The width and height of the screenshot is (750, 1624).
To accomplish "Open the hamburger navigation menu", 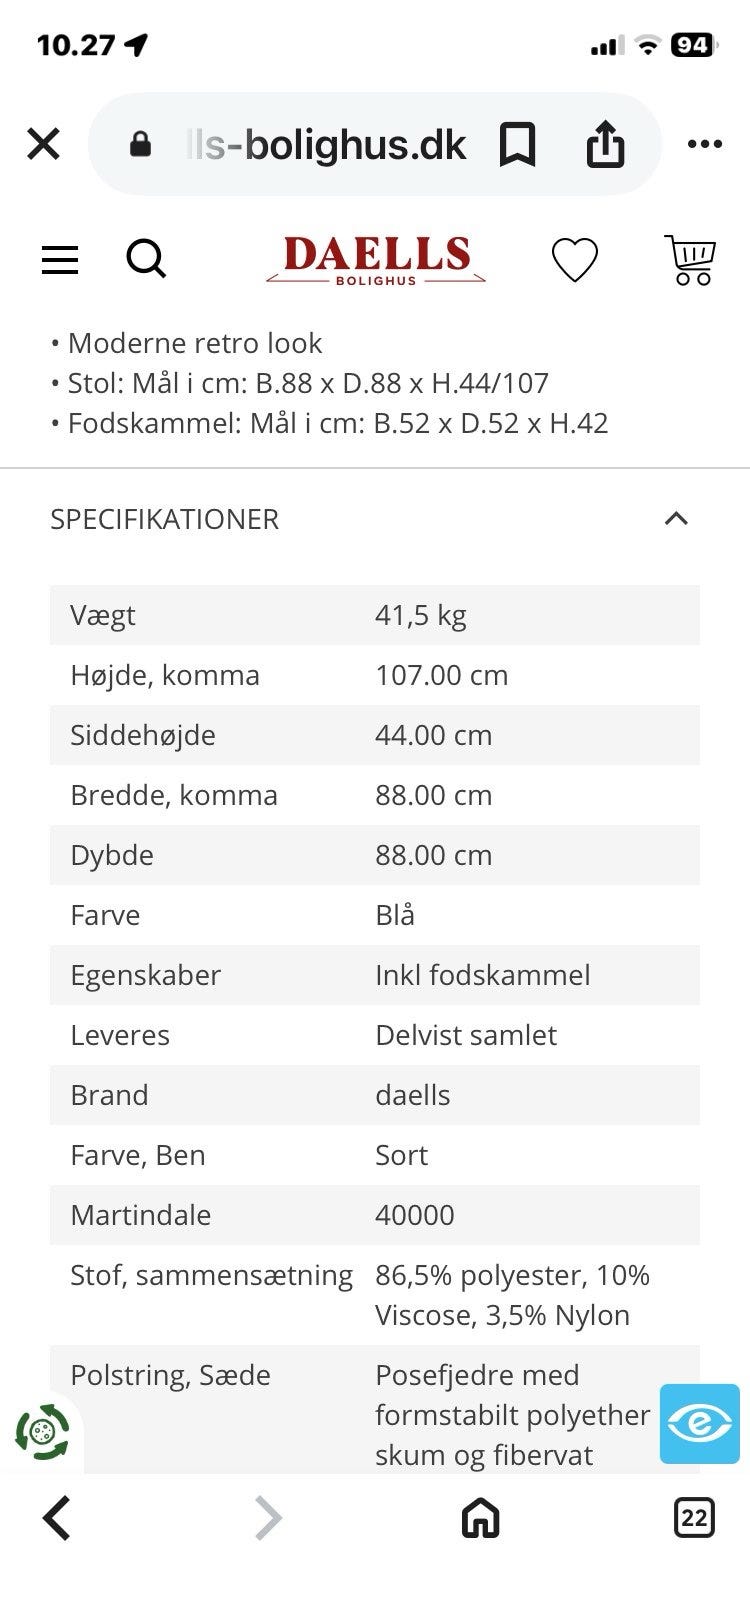I will 60,260.
